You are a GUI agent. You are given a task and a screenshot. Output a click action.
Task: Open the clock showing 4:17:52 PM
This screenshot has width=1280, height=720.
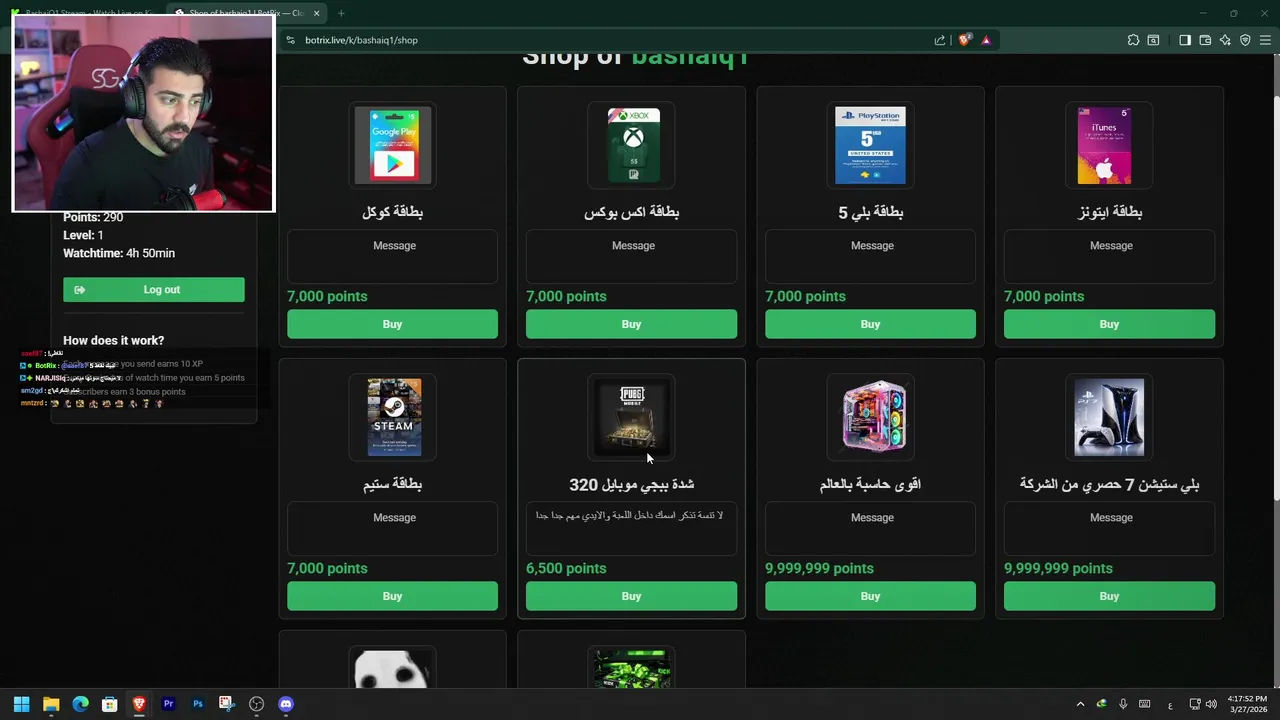1247,704
